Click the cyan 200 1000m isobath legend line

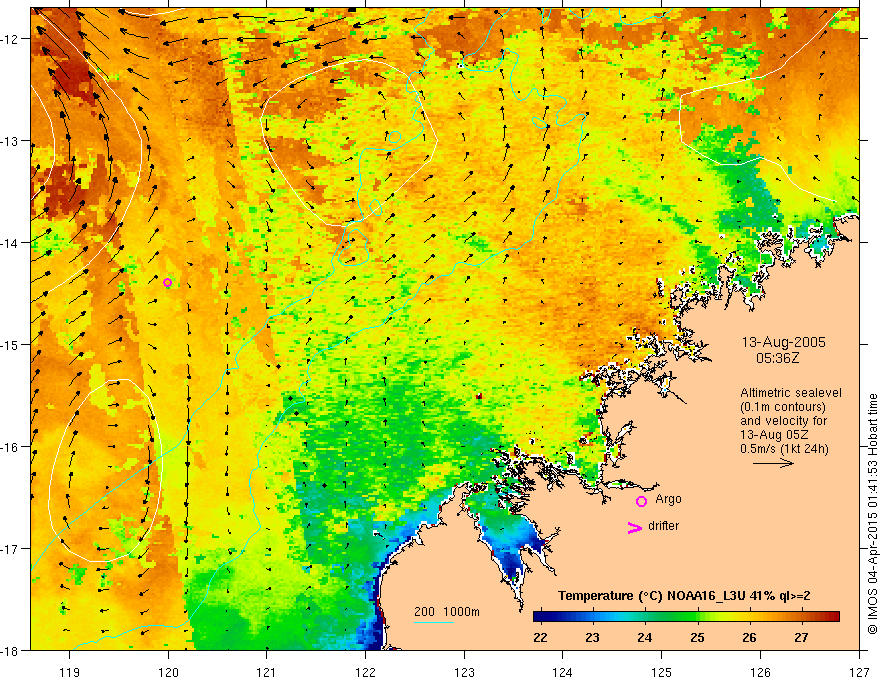pos(434,622)
